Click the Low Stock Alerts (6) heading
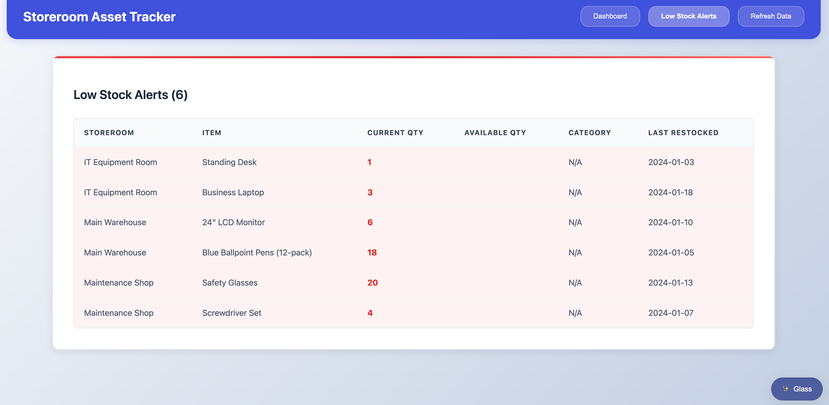The image size is (829, 405). coord(130,95)
